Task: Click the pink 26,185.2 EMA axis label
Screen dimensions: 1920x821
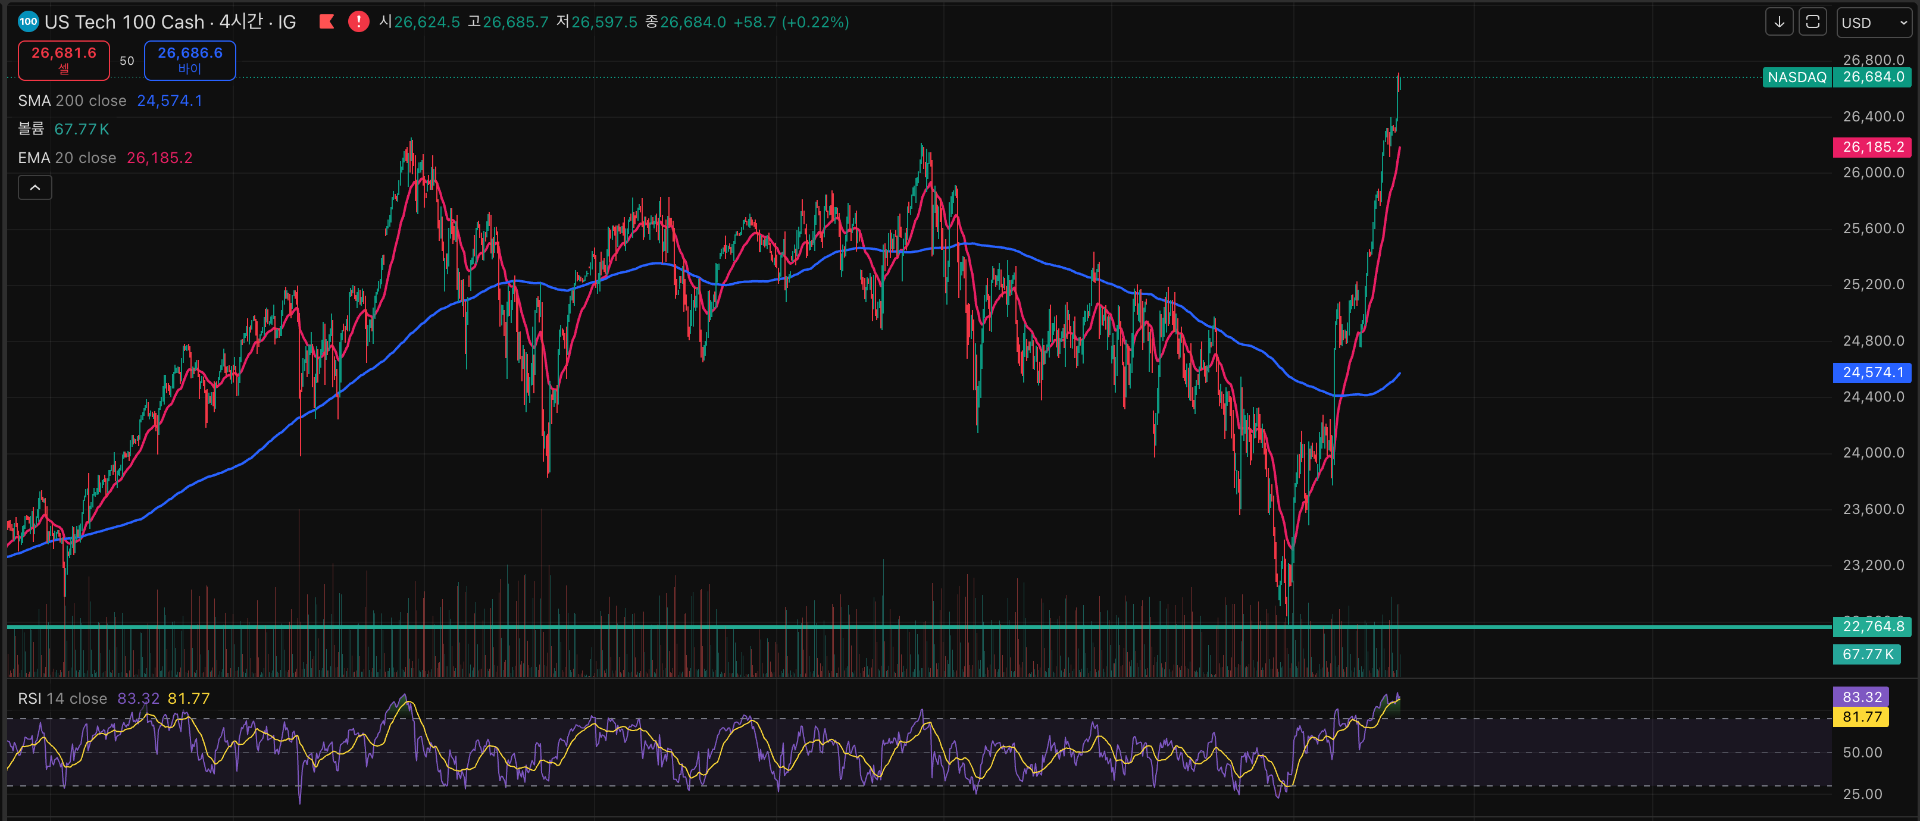Action: 1873,147
